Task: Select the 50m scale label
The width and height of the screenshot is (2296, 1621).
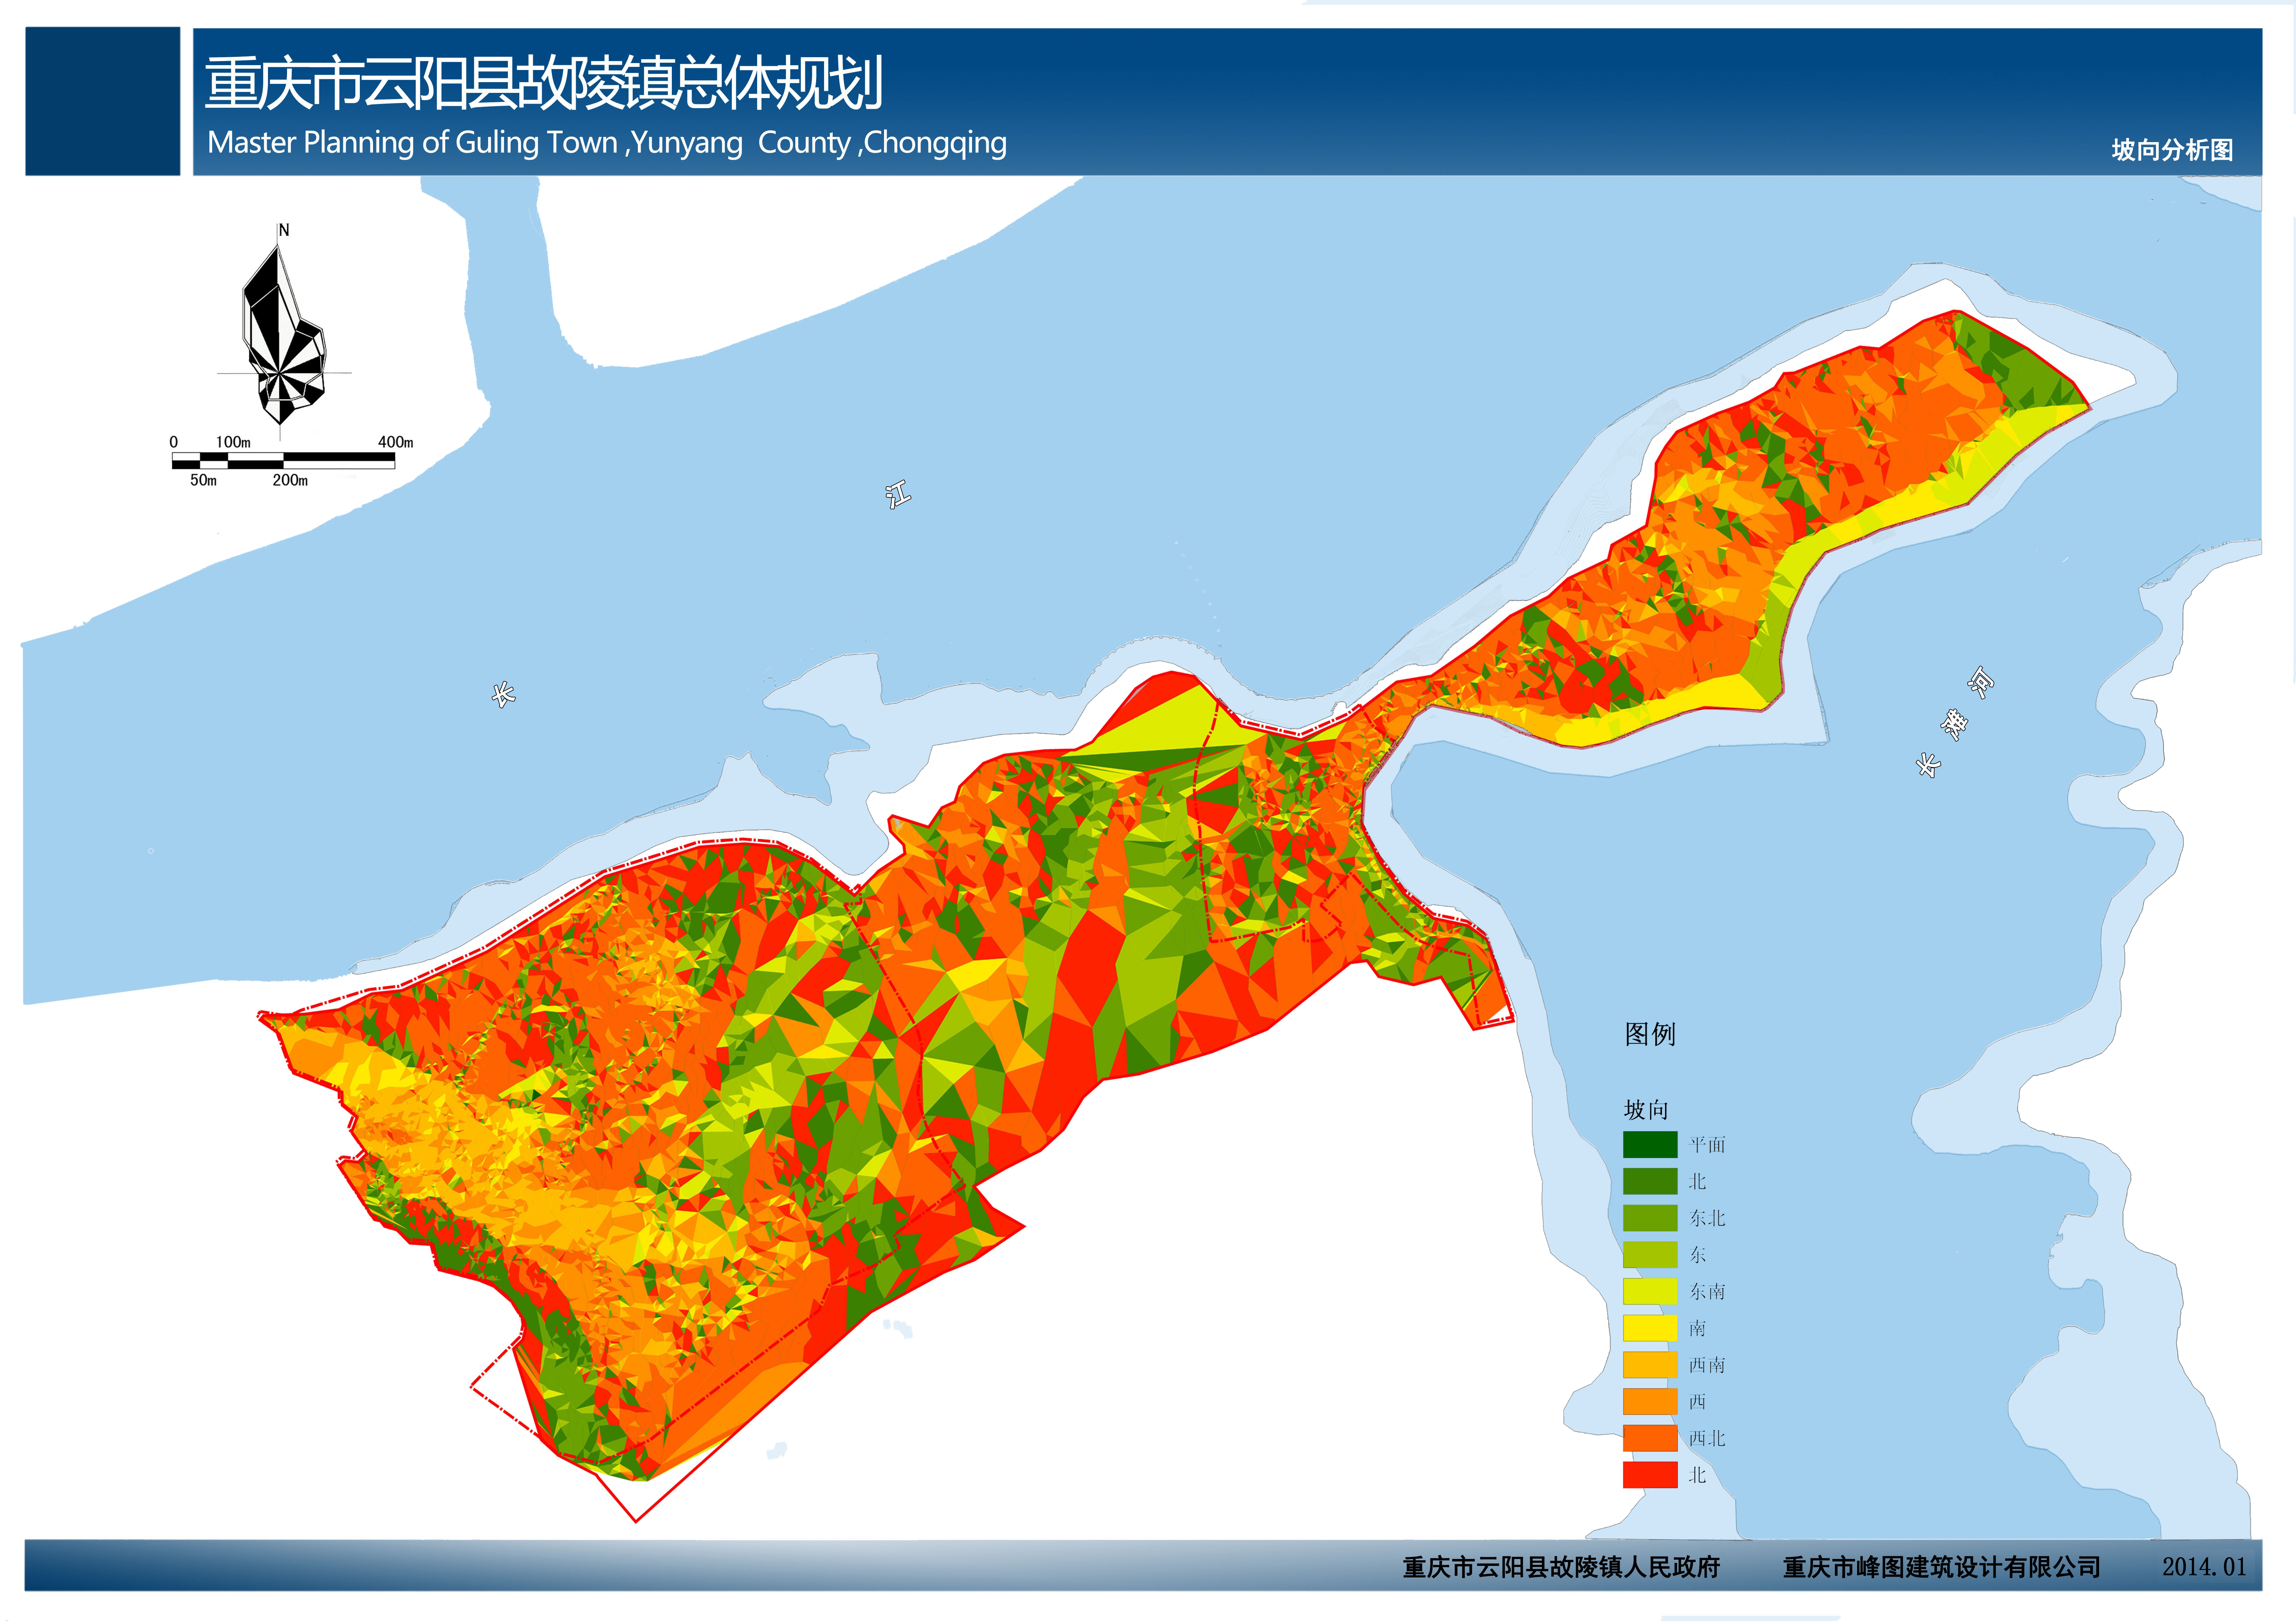Action: point(203,480)
